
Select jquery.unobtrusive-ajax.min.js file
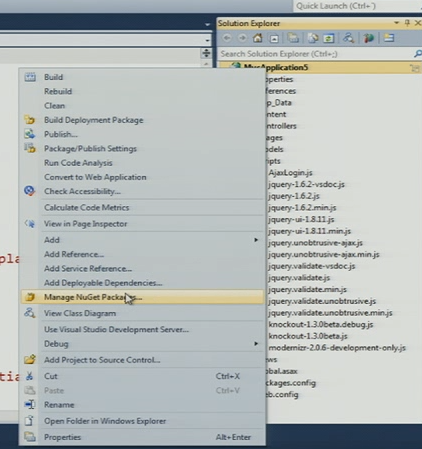coord(324,254)
